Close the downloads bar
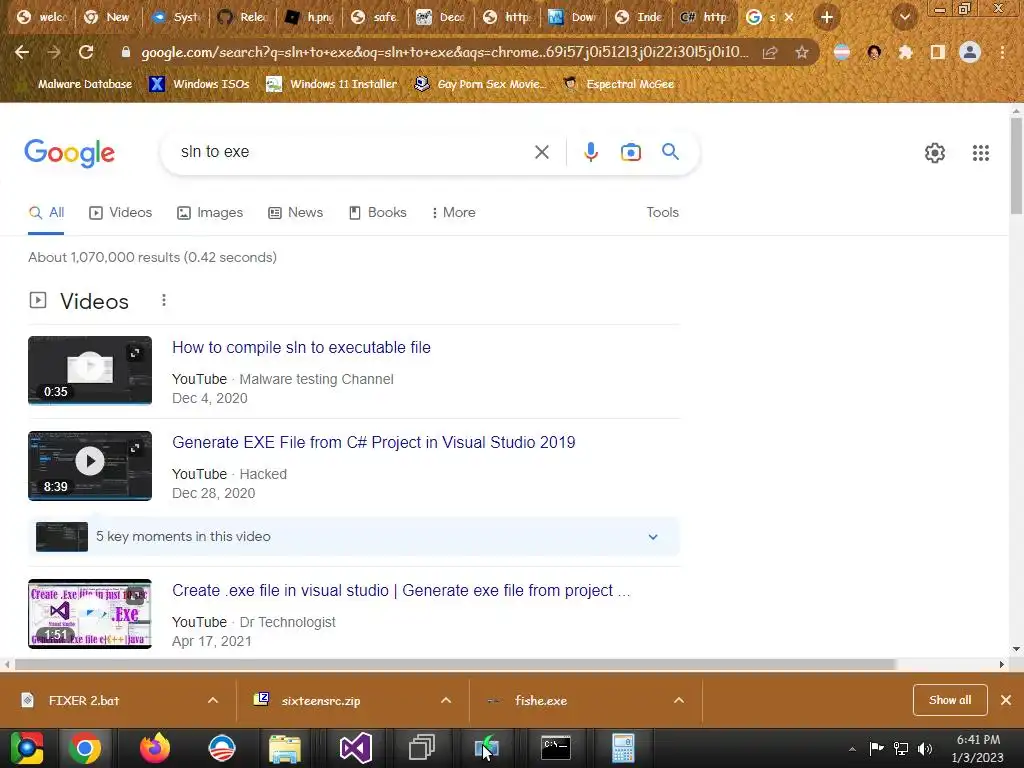1024x768 pixels. tap(1006, 700)
